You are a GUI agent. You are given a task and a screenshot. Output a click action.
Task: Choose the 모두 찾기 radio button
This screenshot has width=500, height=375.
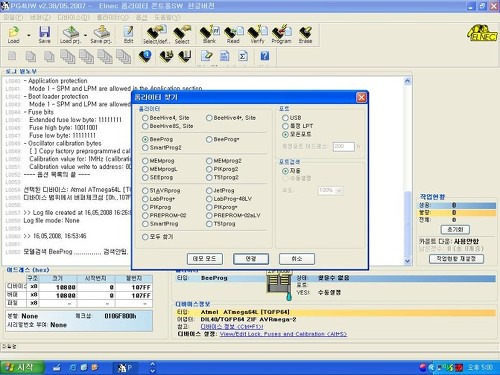(x=145, y=237)
